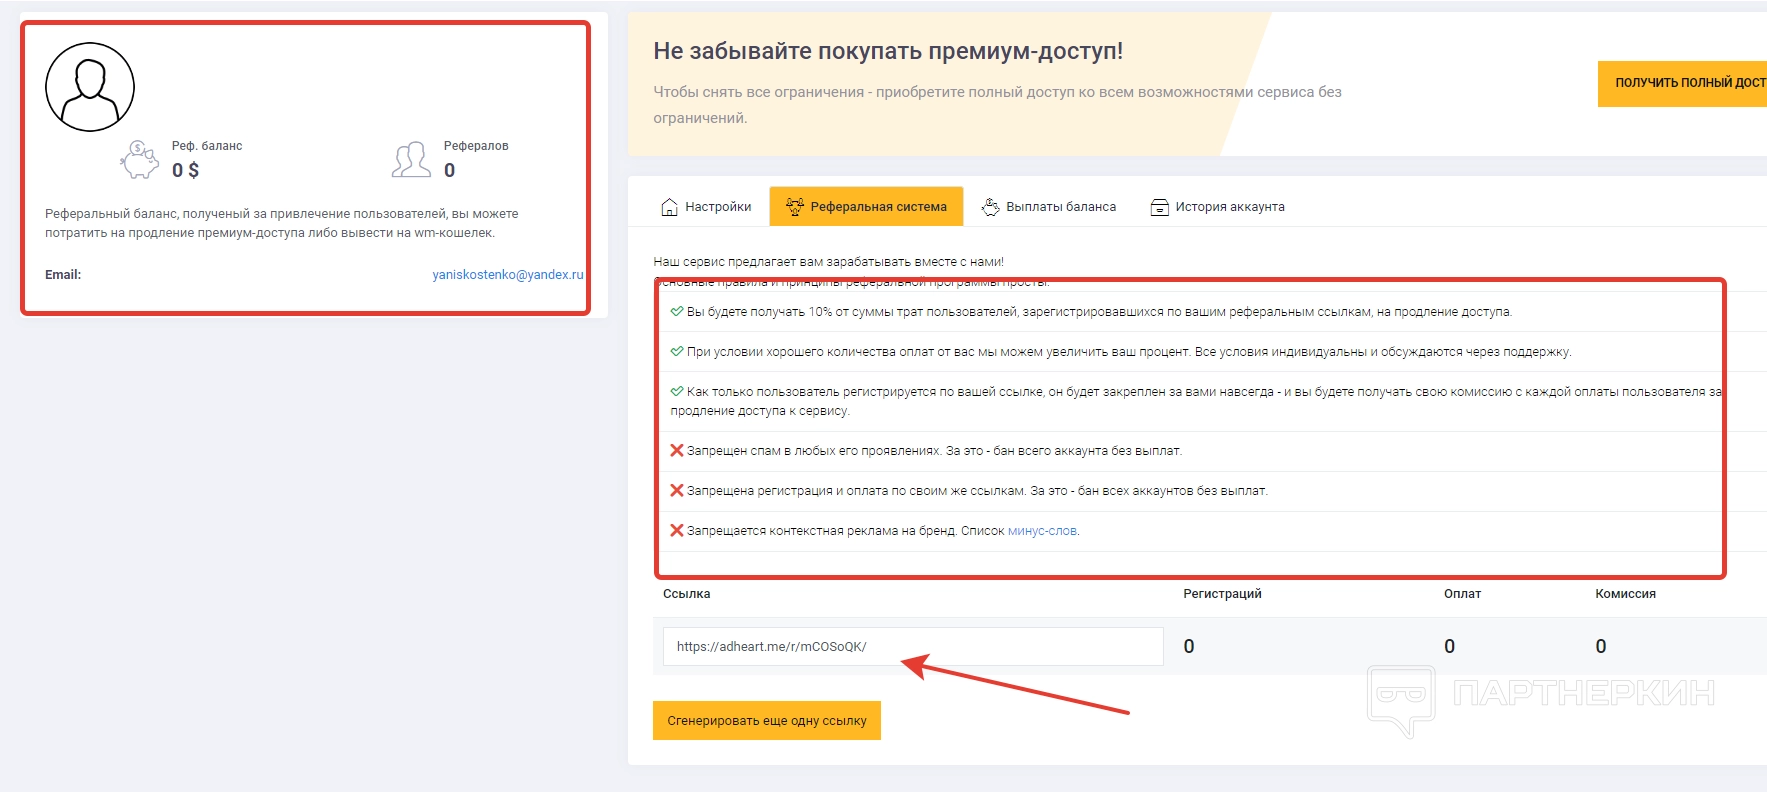Click the piggy bank icon beside Реф. баланс

140,160
